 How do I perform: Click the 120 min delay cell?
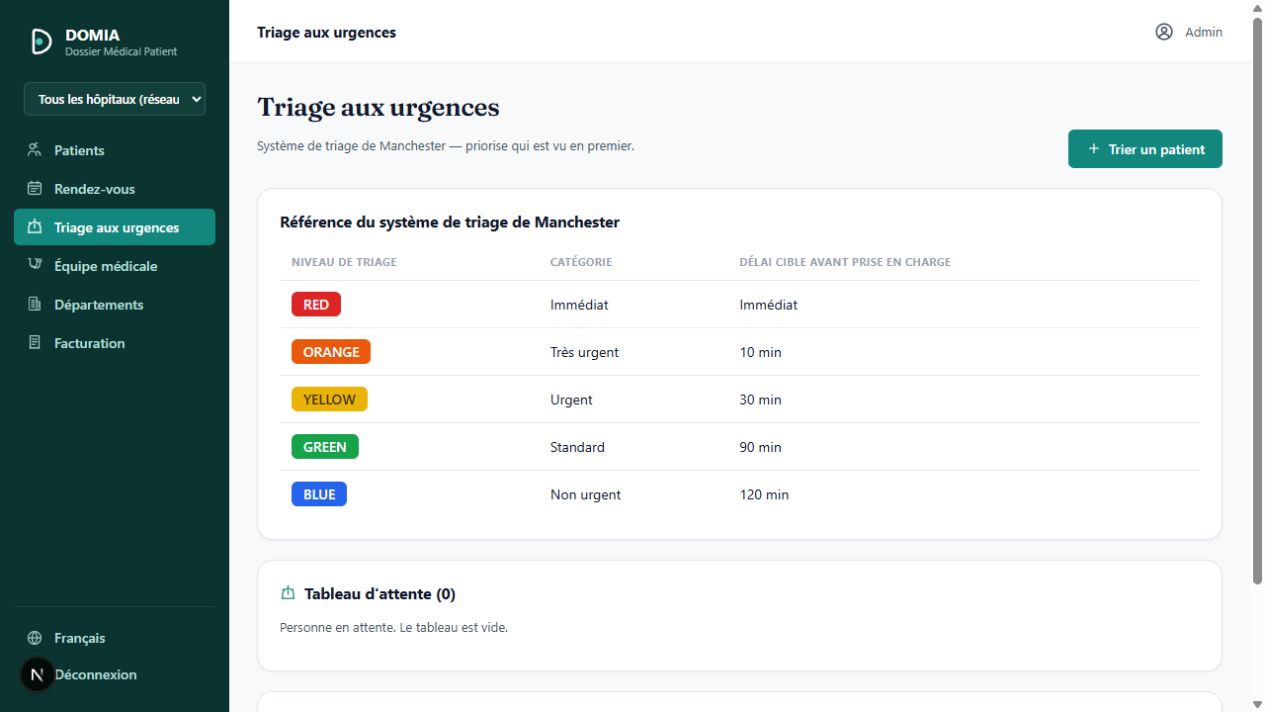(x=764, y=495)
